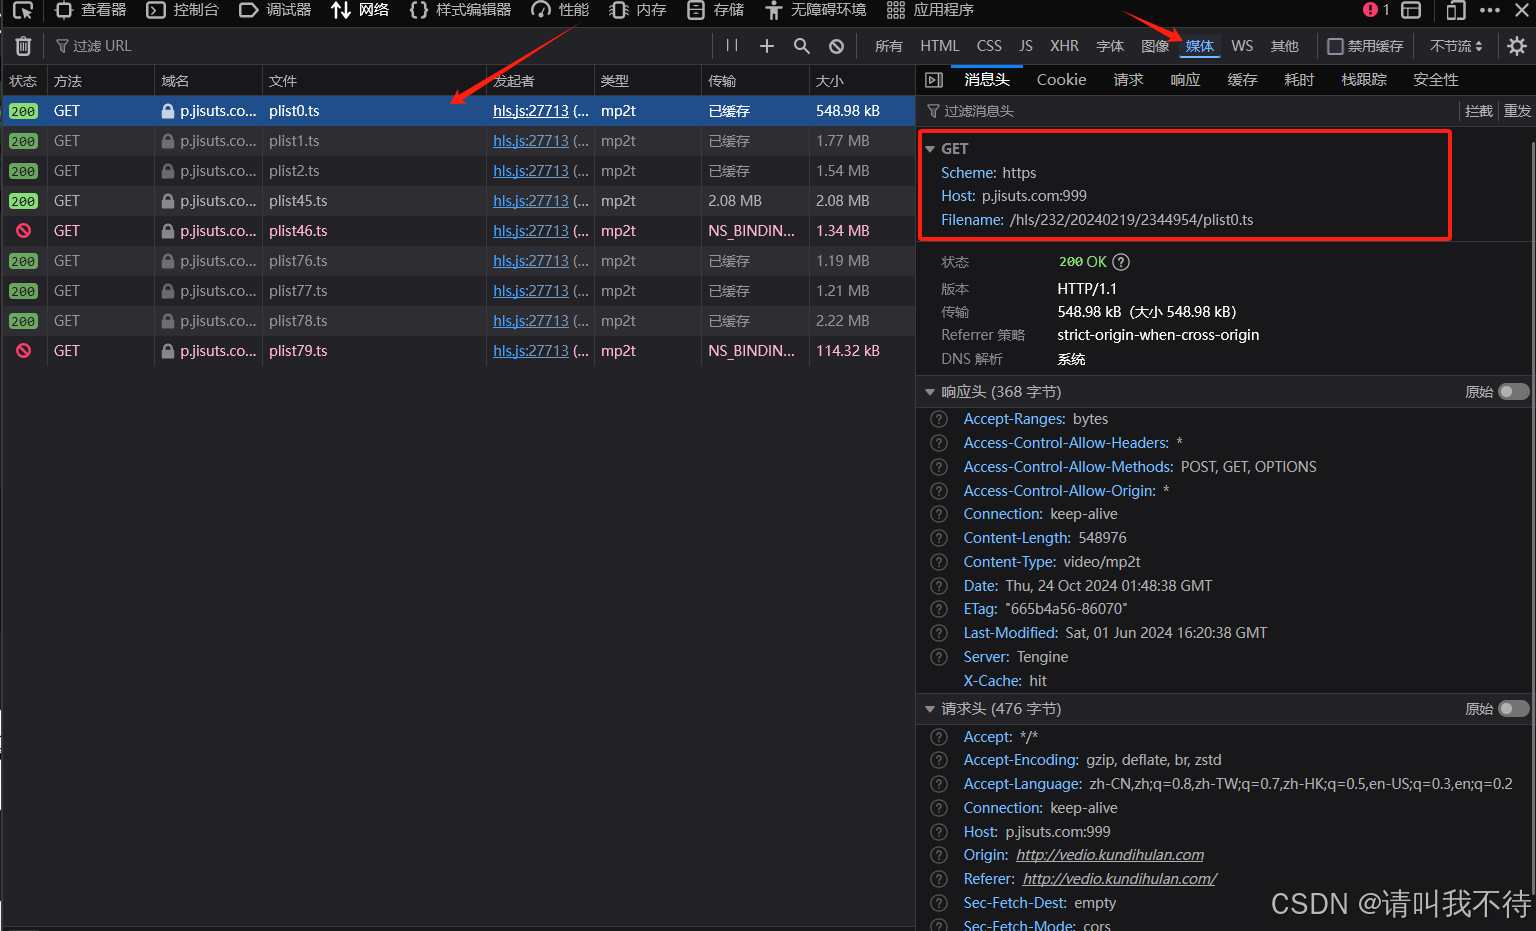Pause network recording
1536x931 pixels.
(x=732, y=46)
